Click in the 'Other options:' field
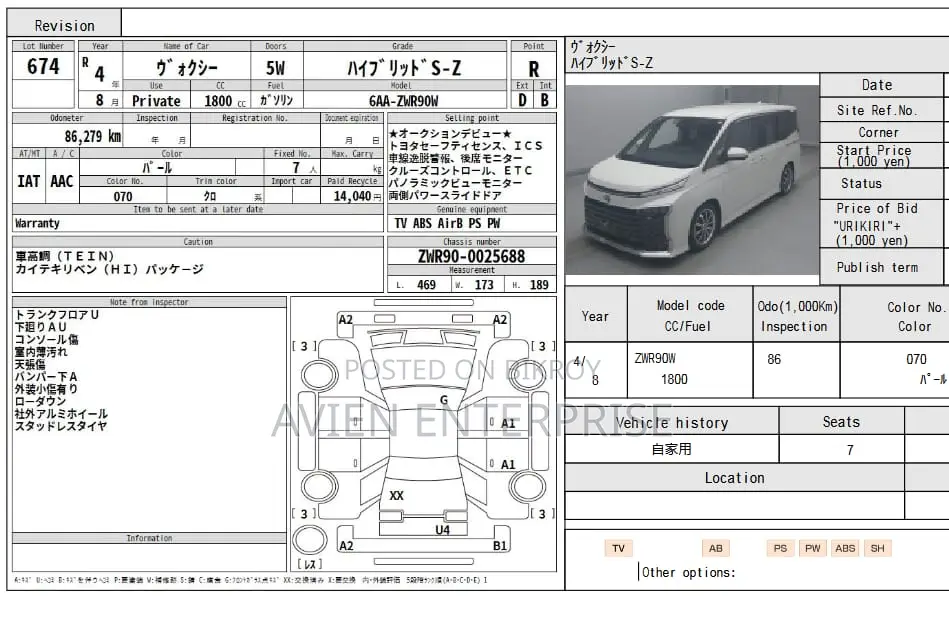This screenshot has height=637, width=949. pos(688,572)
